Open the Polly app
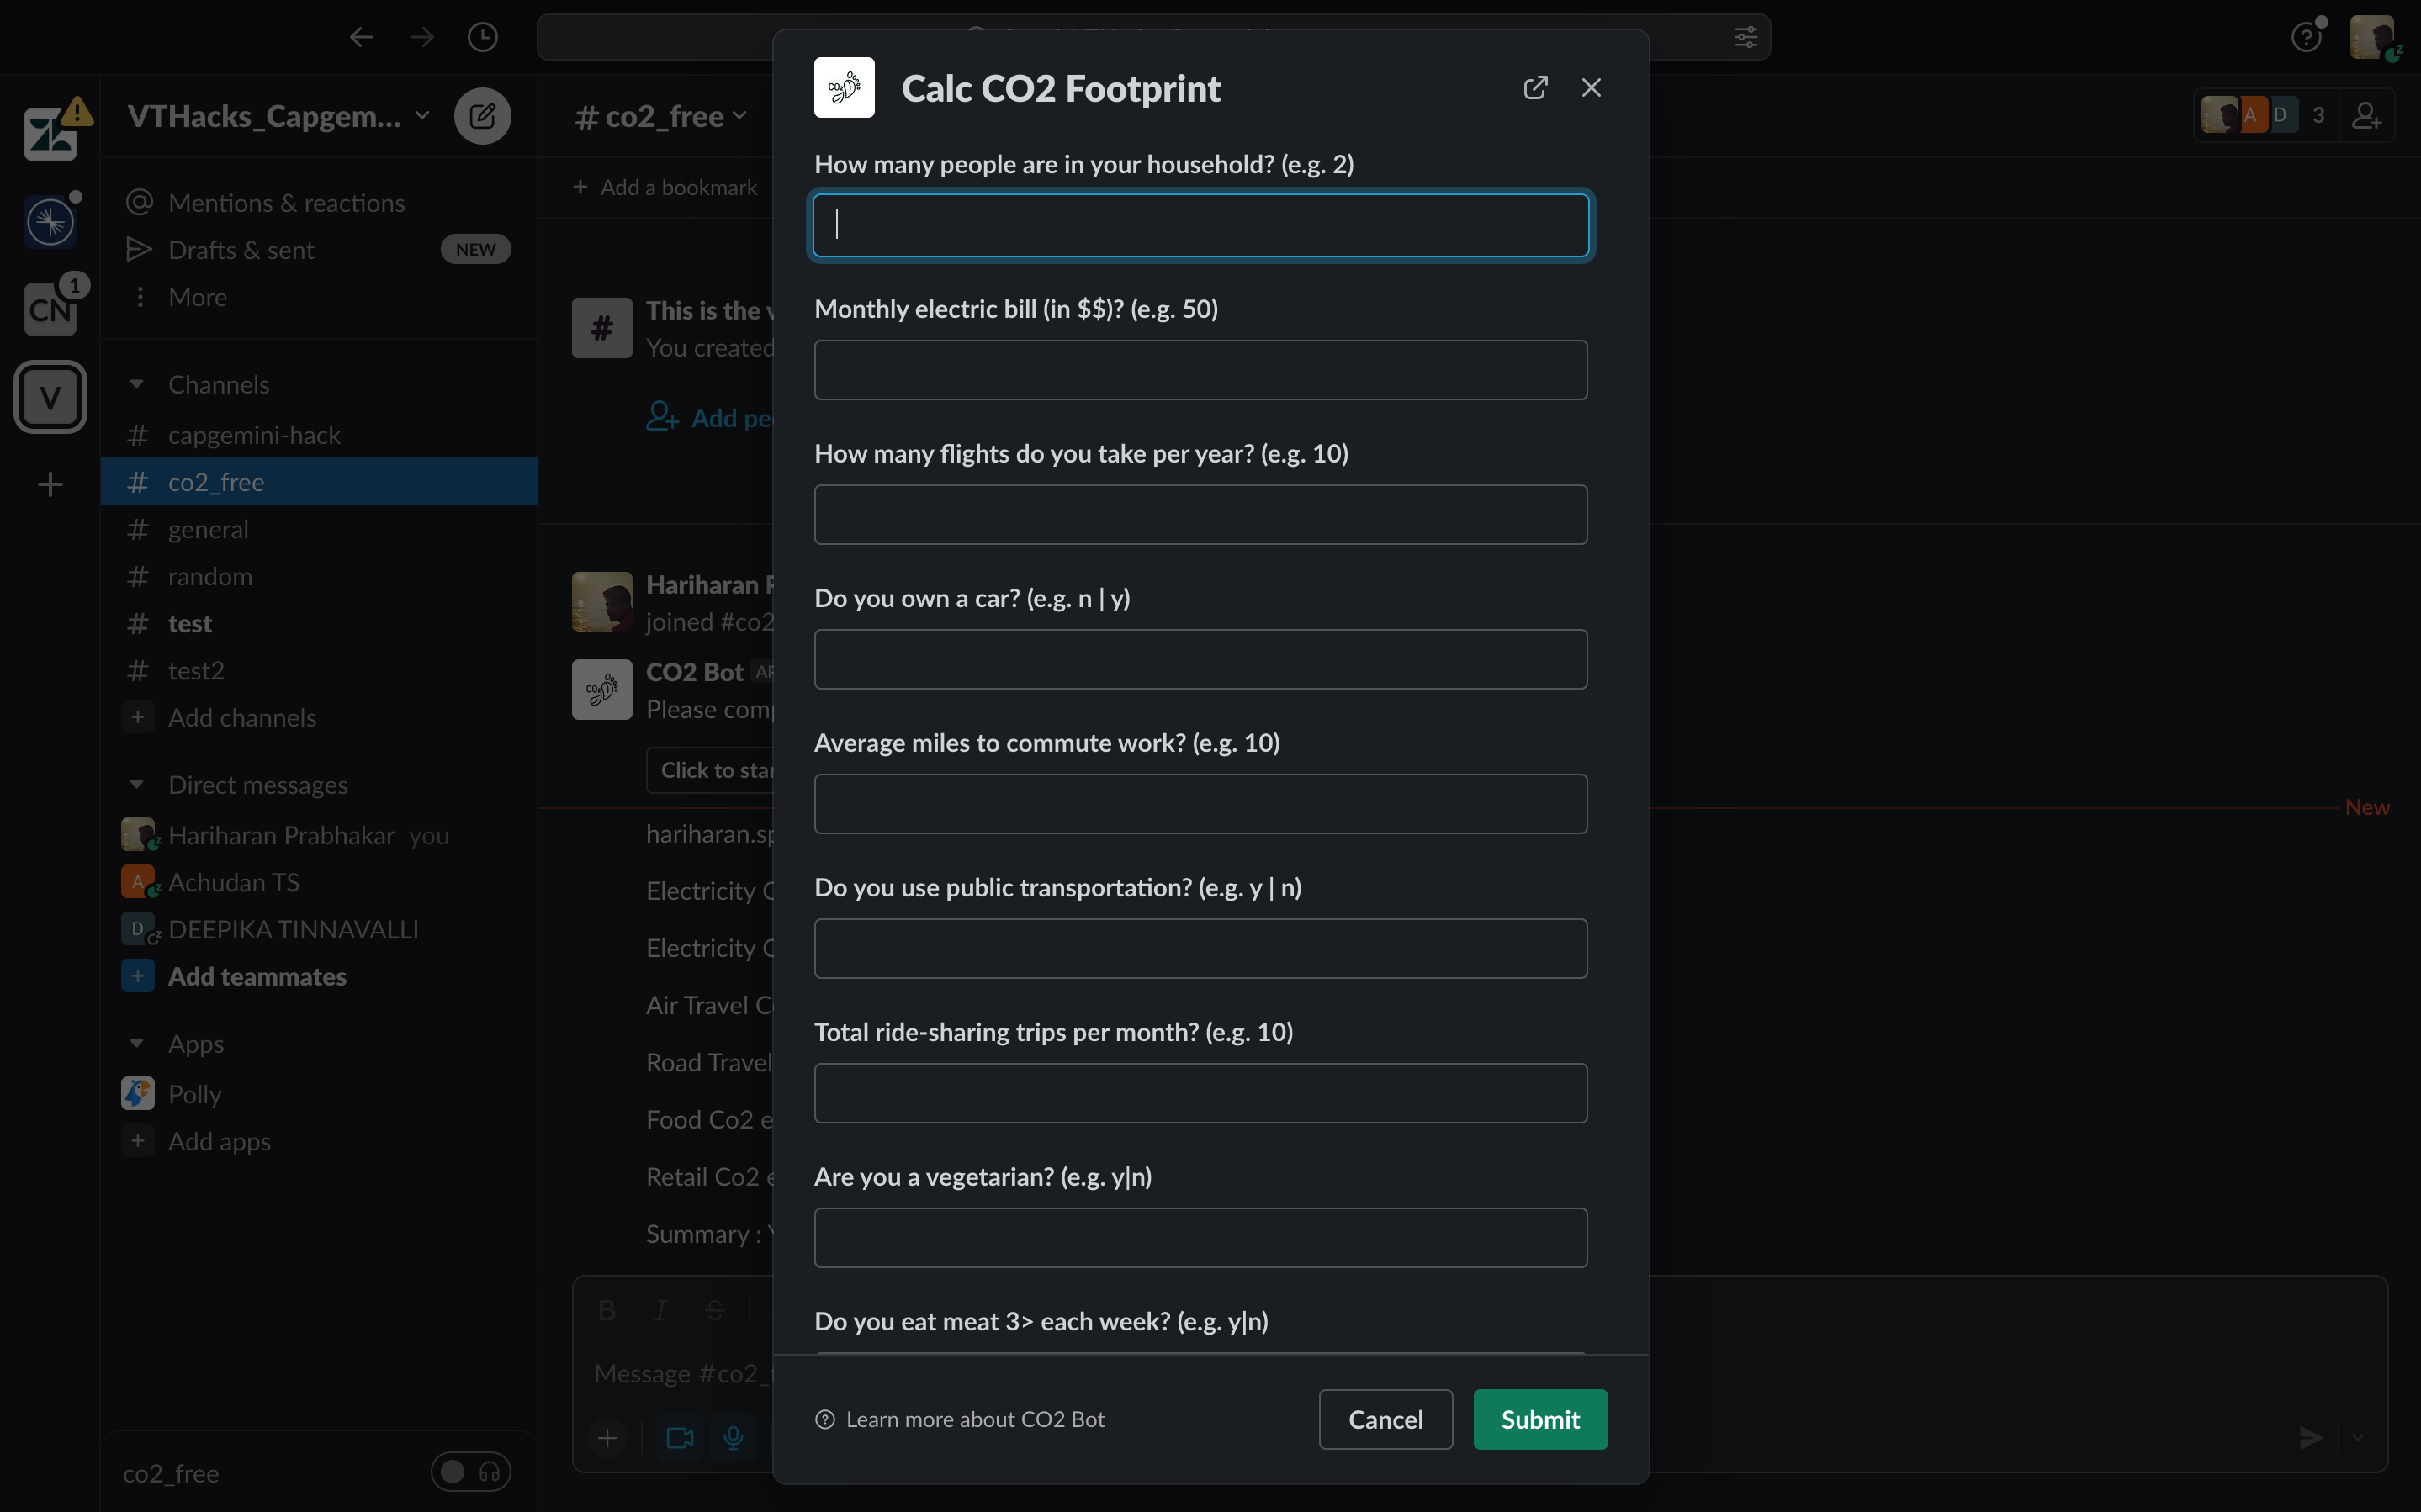 point(194,1094)
